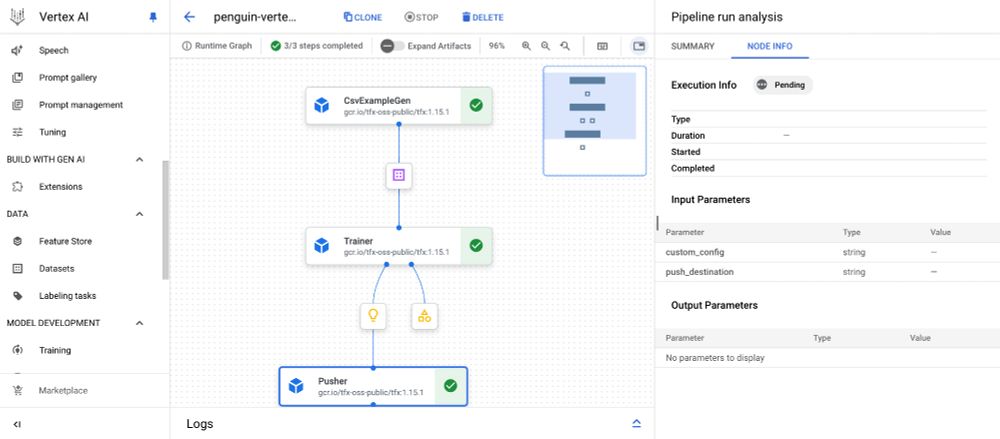The width and height of the screenshot is (1000, 439).
Task: Click the 96% zoom level
Action: click(x=497, y=46)
